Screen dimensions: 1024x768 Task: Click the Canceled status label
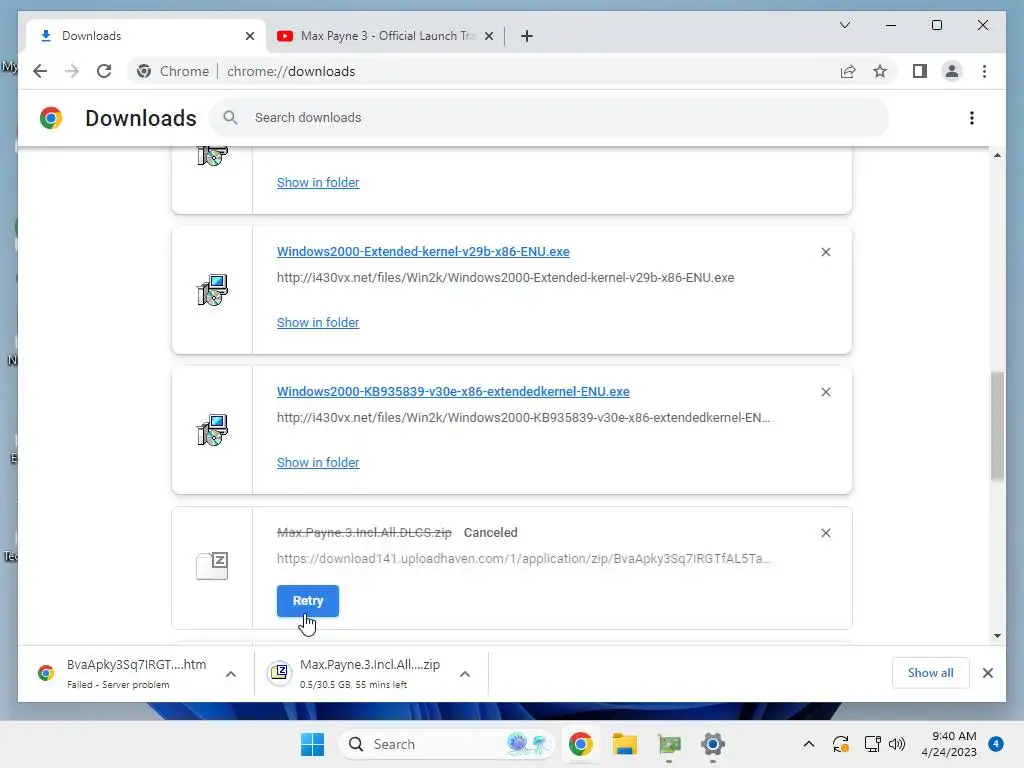tap(490, 532)
